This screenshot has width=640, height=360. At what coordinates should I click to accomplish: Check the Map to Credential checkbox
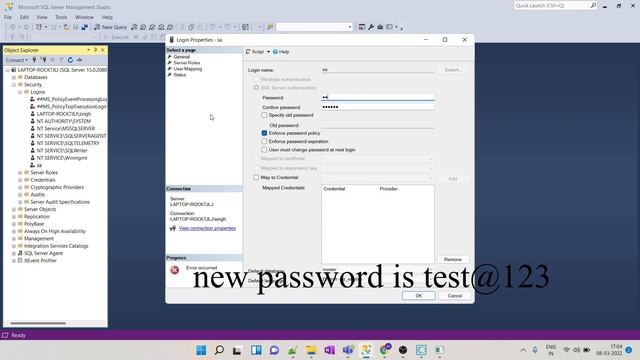tap(256, 178)
